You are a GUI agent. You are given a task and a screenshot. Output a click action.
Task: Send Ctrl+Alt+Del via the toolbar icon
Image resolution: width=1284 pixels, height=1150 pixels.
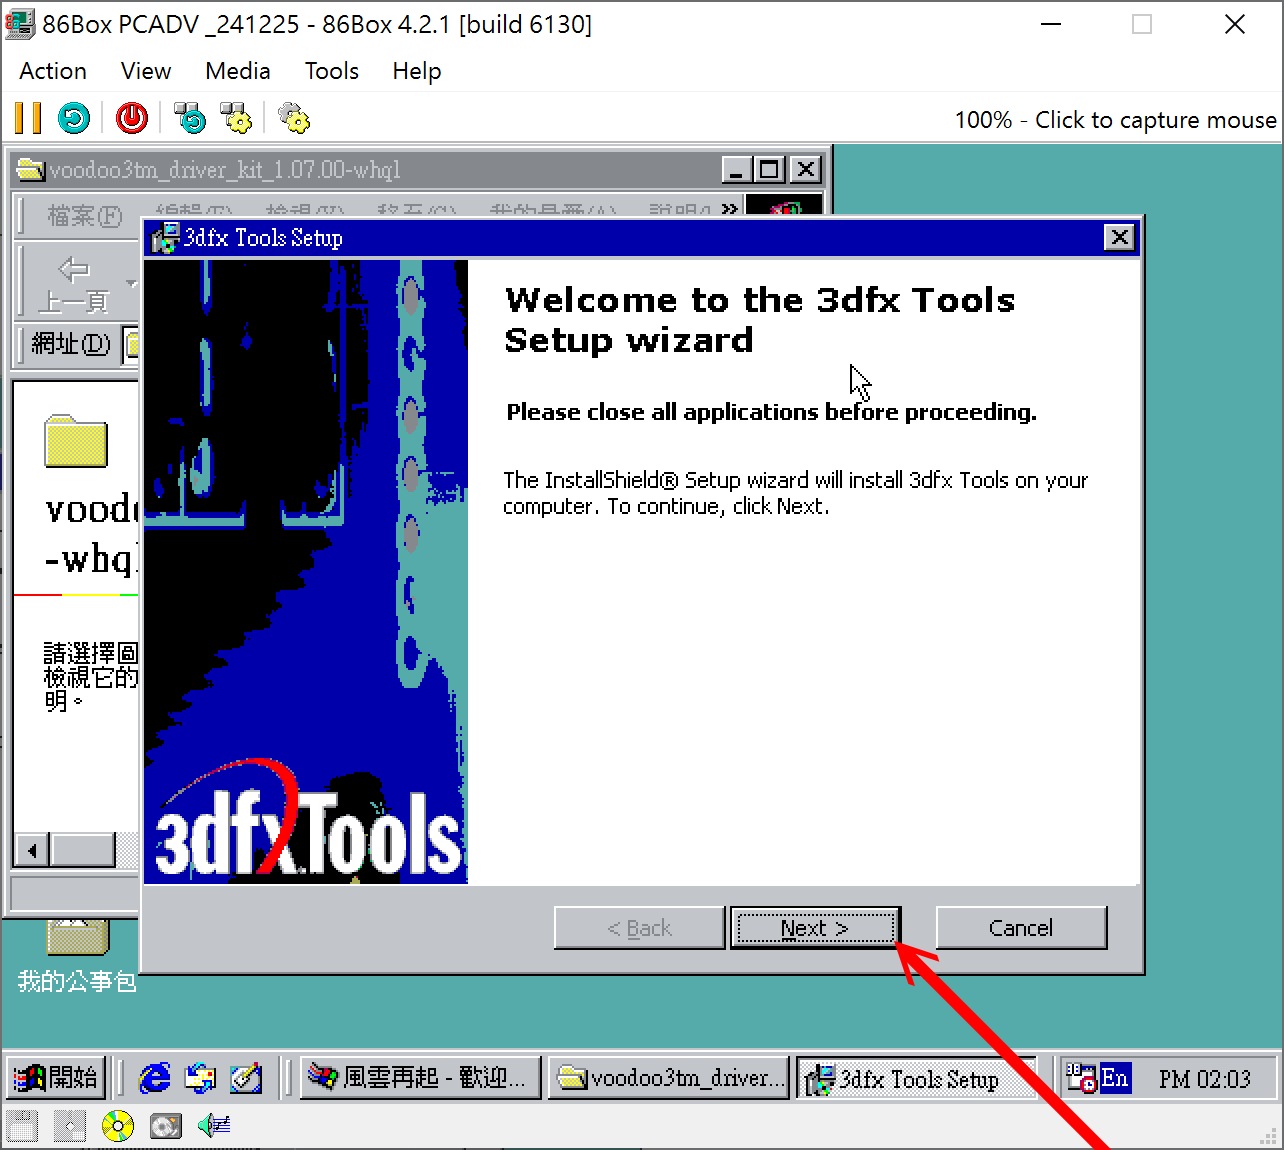[x=190, y=118]
